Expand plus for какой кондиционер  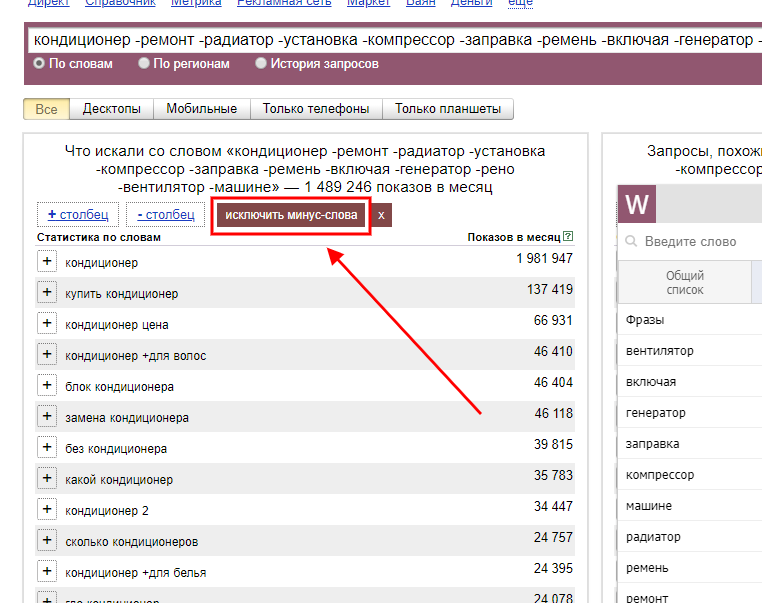coord(47,479)
